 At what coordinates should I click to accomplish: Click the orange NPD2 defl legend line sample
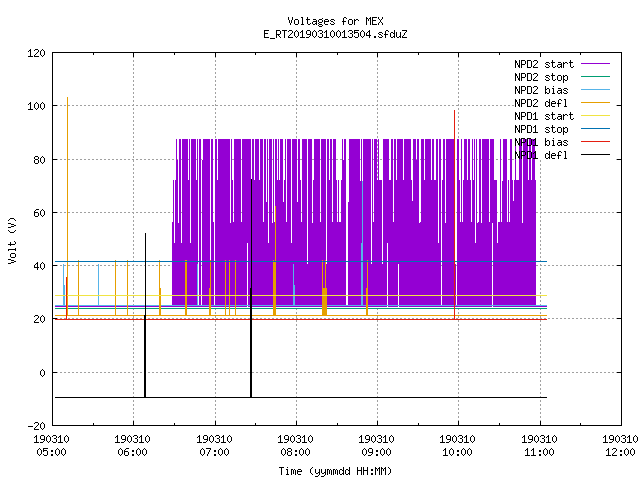coord(596,102)
